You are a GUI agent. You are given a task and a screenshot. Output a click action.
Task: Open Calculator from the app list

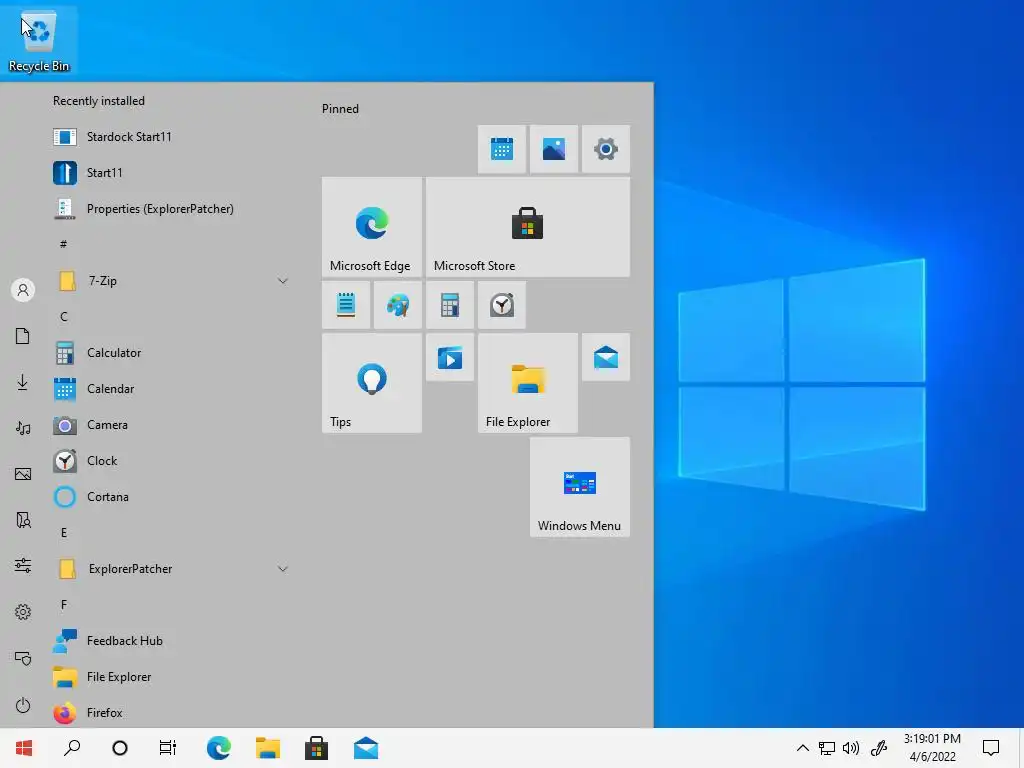(x=170, y=353)
